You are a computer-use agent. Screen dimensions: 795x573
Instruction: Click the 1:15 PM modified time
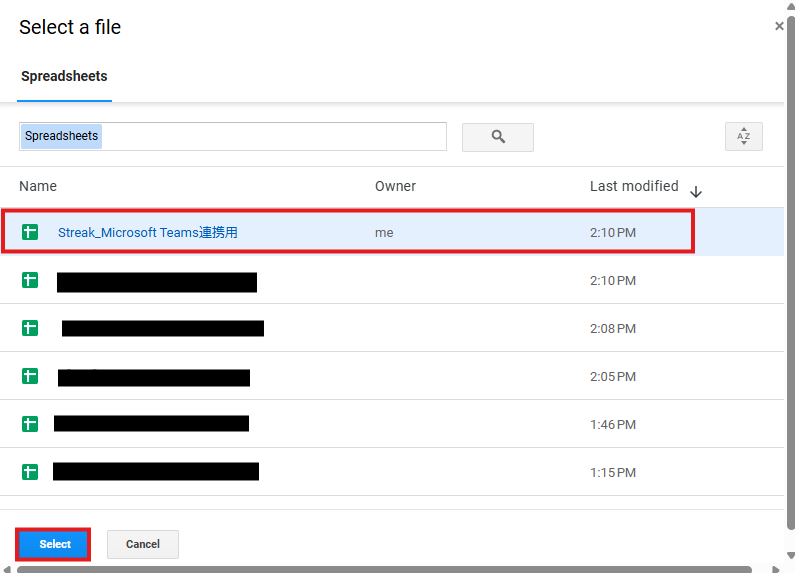612,473
